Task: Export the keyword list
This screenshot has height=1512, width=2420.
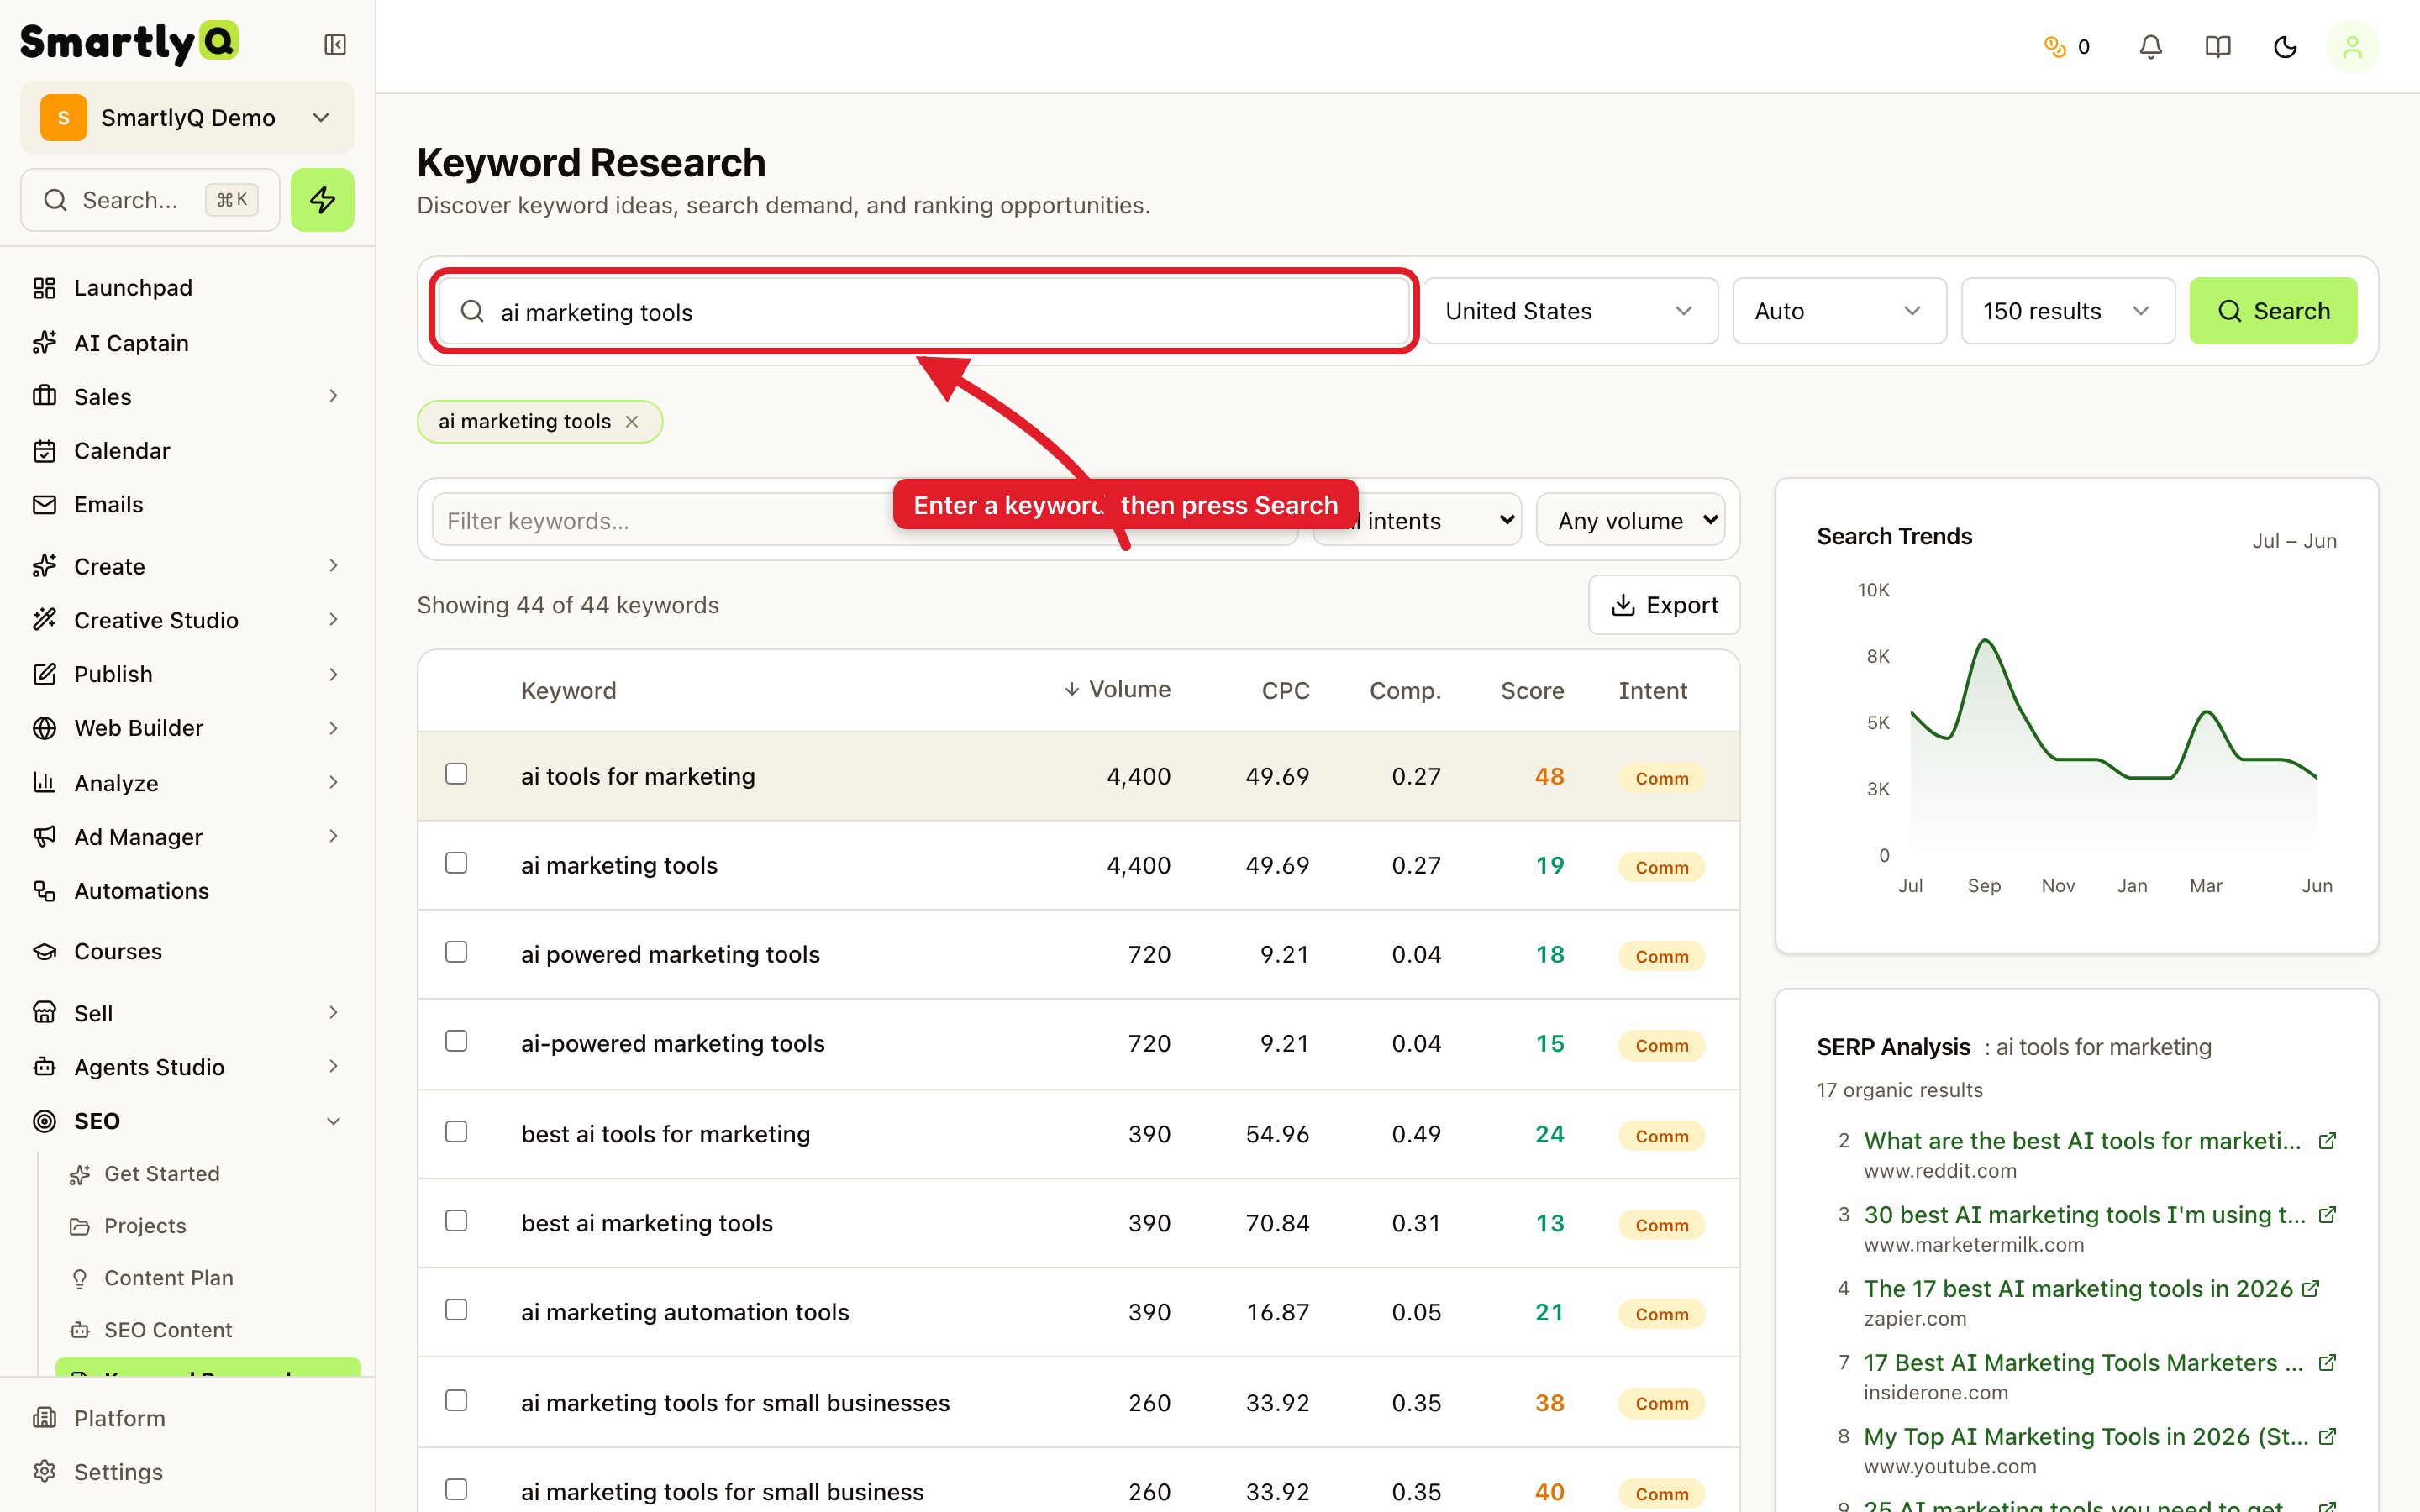Action: [x=1664, y=605]
